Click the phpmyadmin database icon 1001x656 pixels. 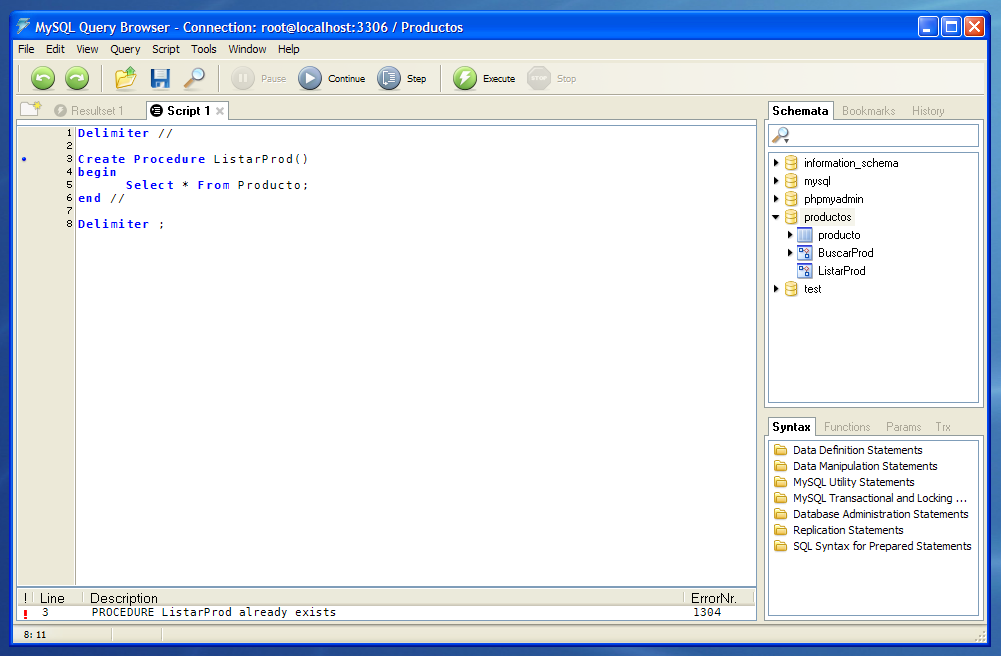click(791, 198)
